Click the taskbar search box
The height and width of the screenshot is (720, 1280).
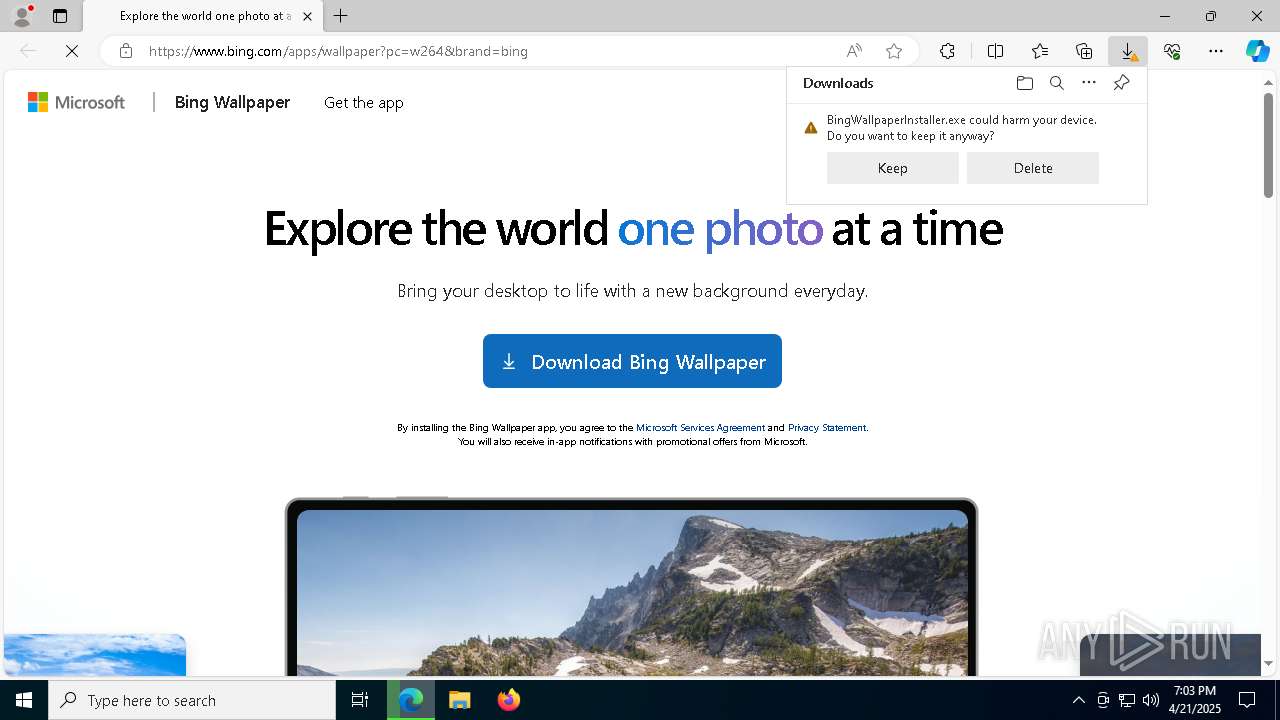pyautogui.click(x=192, y=700)
